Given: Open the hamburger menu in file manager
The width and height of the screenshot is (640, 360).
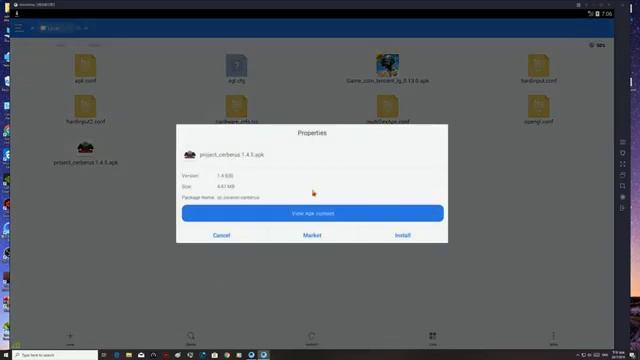Looking at the screenshot, I should [19, 28].
